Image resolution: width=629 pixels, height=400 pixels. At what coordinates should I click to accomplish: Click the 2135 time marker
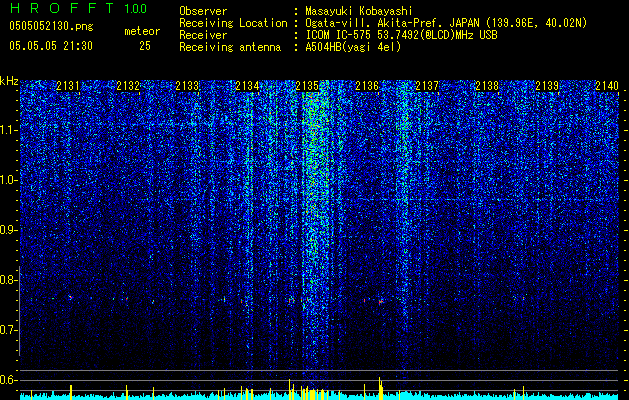[x=307, y=85]
